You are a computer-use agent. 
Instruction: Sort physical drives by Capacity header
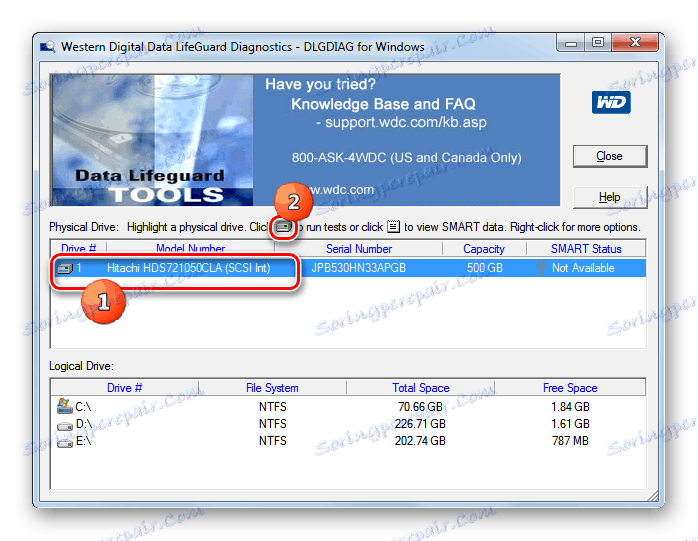click(484, 248)
